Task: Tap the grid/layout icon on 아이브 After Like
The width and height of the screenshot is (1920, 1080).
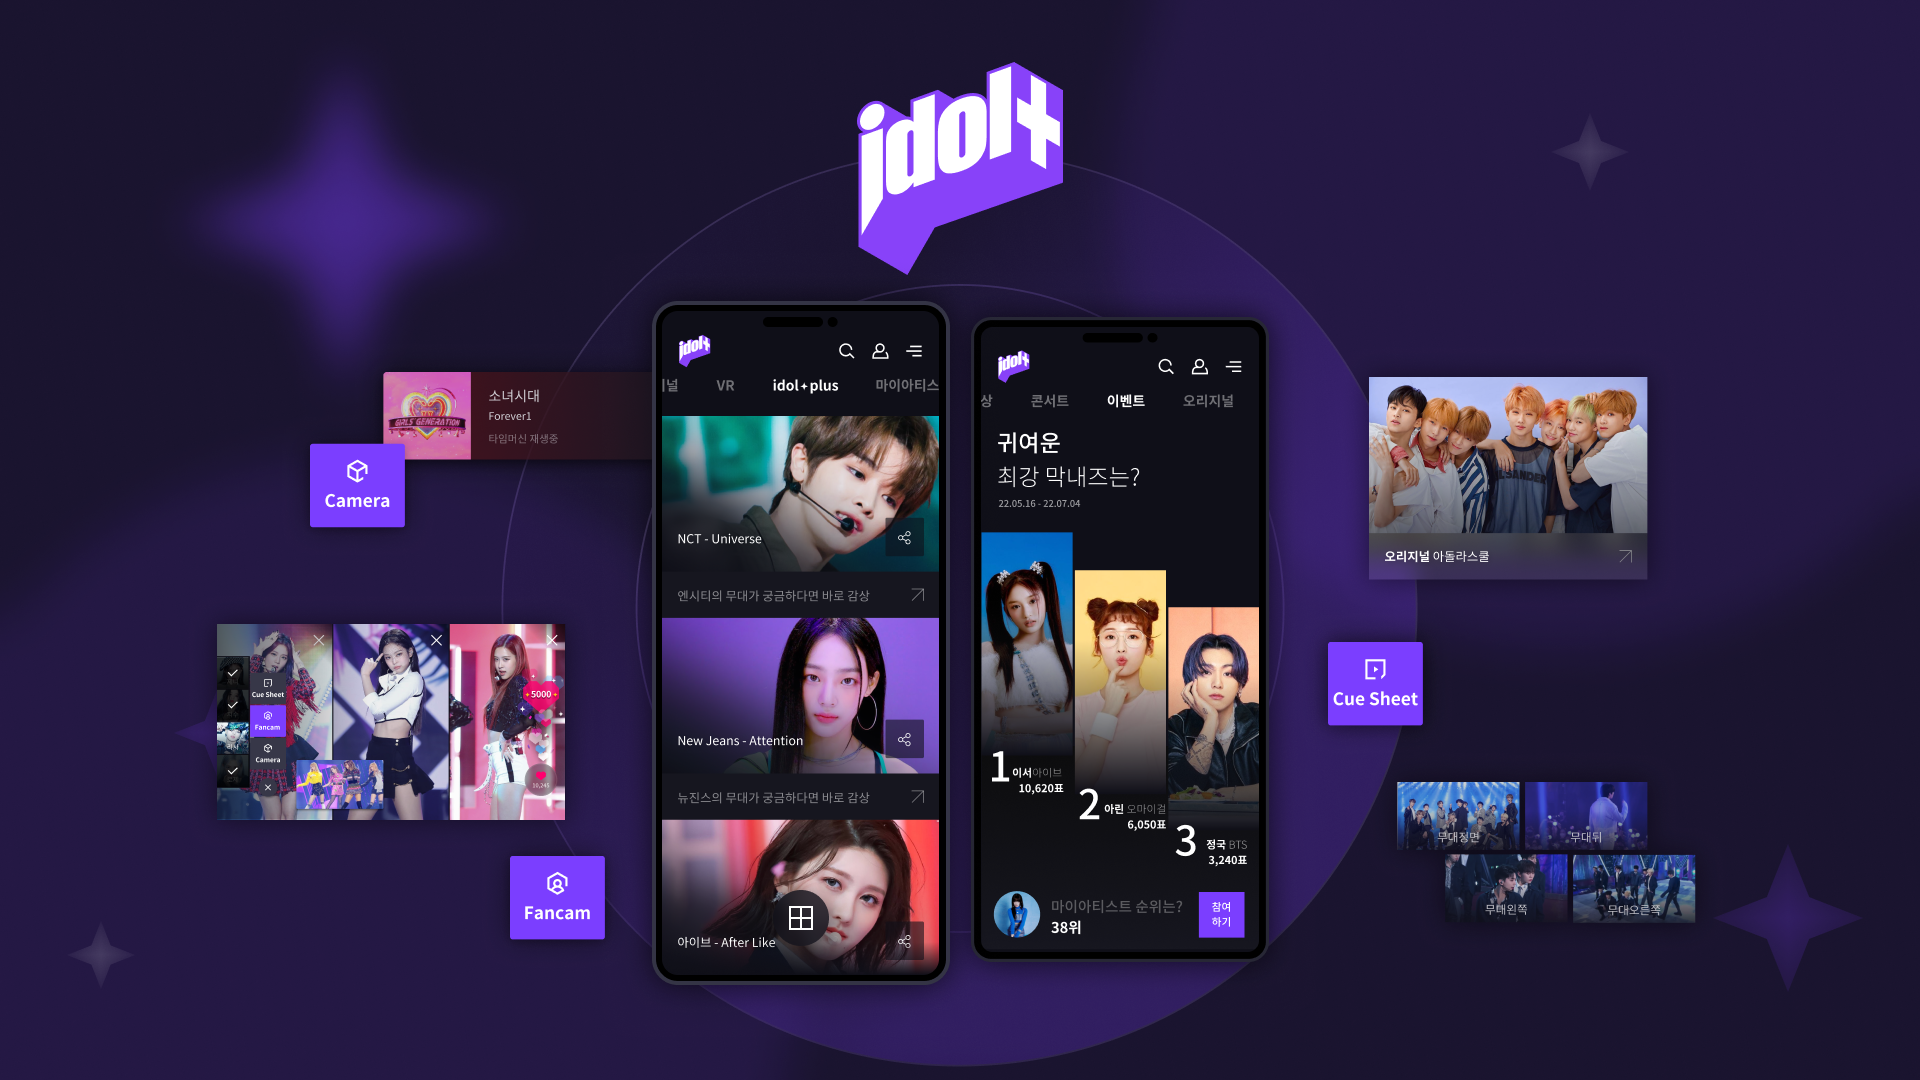Action: coord(799,914)
